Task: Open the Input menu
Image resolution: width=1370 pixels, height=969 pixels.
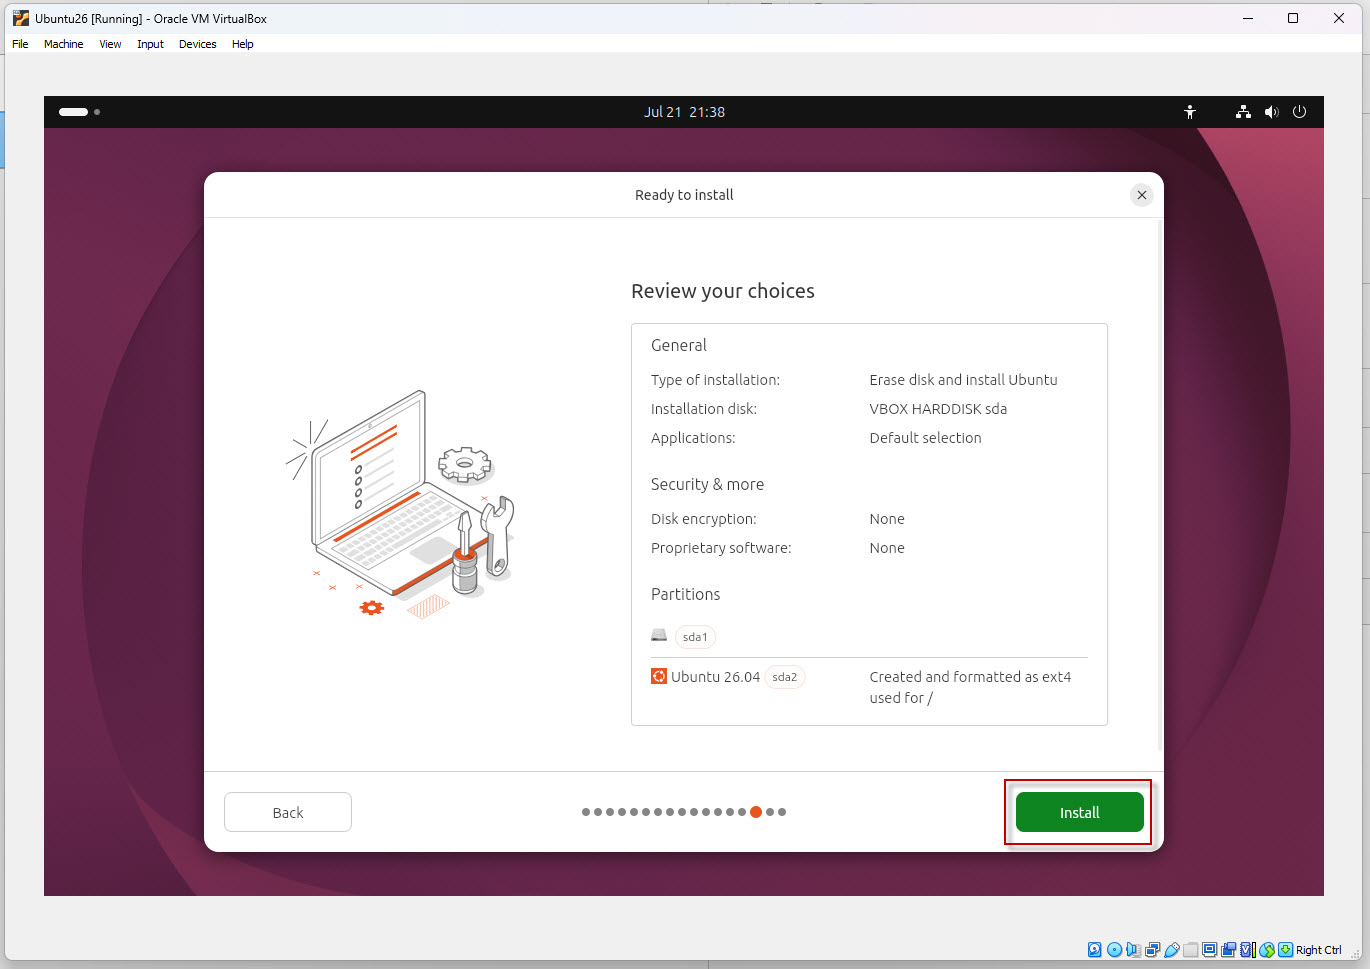Action: (x=150, y=44)
